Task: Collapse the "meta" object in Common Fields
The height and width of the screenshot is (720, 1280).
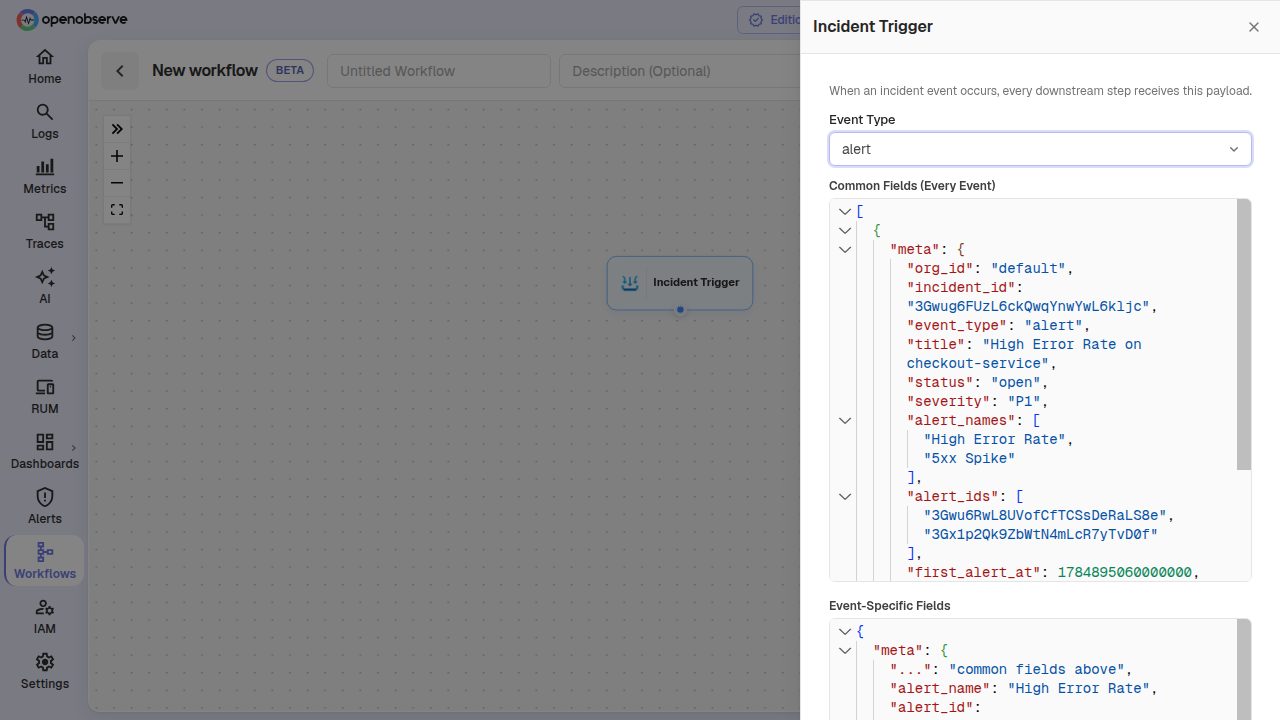Action: [x=845, y=250]
